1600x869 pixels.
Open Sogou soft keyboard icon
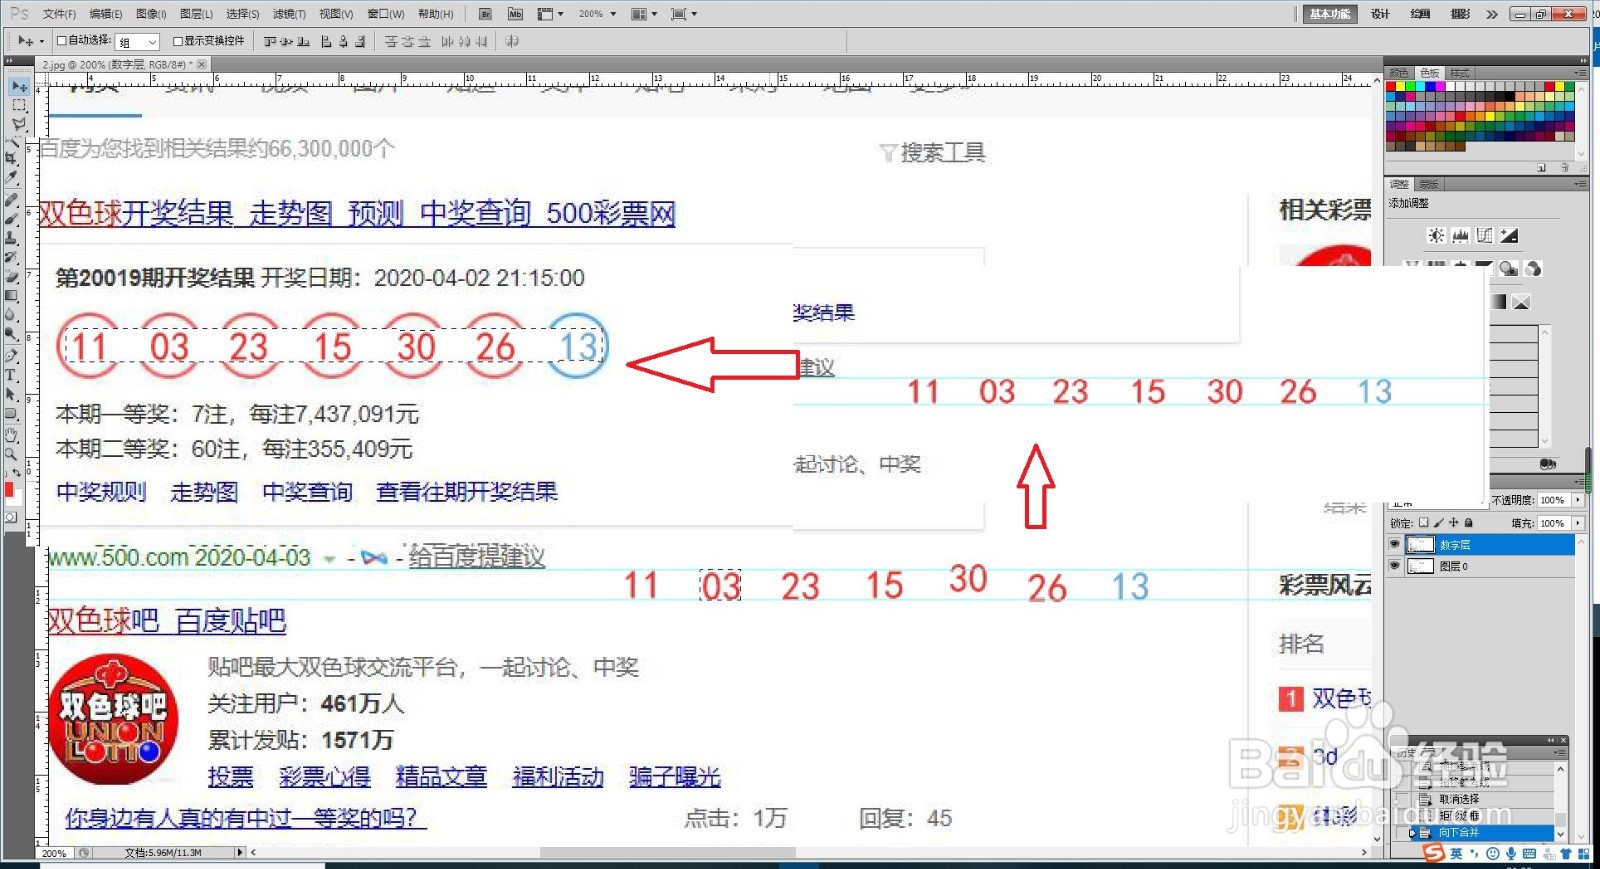coord(1529,853)
